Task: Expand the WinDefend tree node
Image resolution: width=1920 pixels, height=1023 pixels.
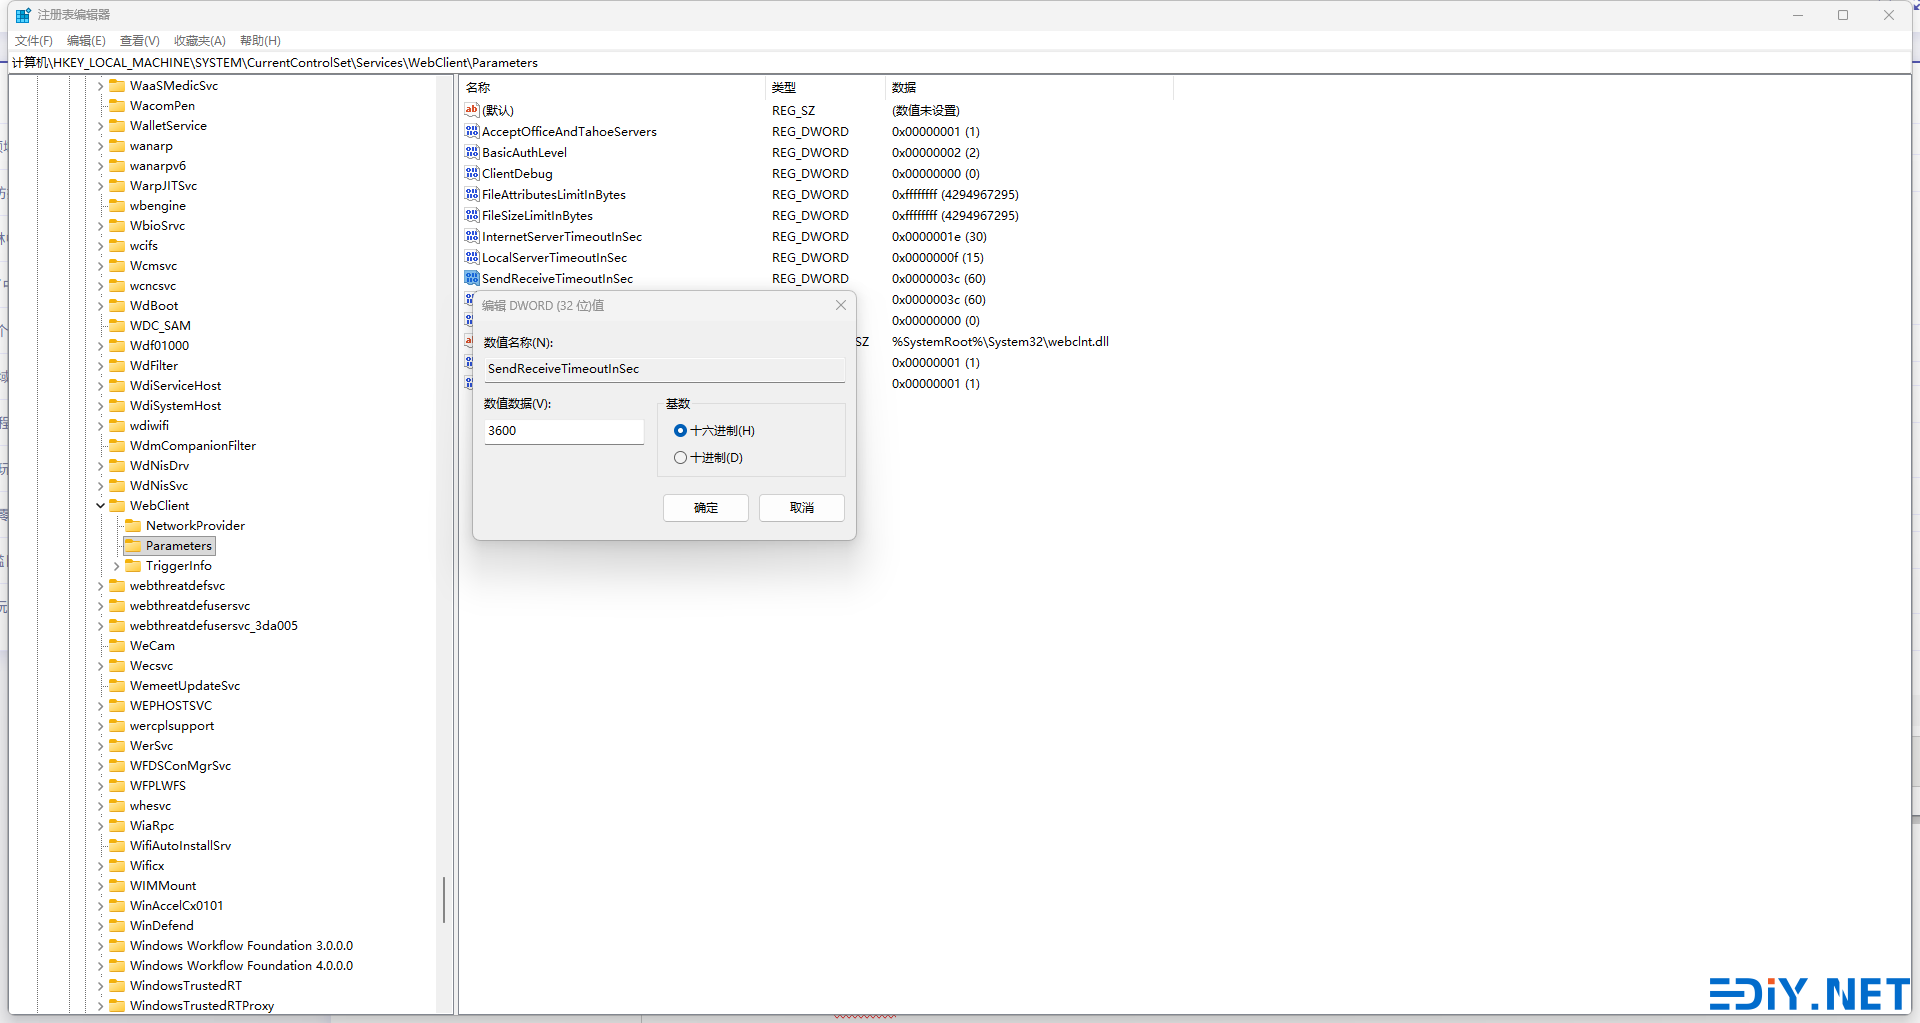Action: pyautogui.click(x=100, y=926)
